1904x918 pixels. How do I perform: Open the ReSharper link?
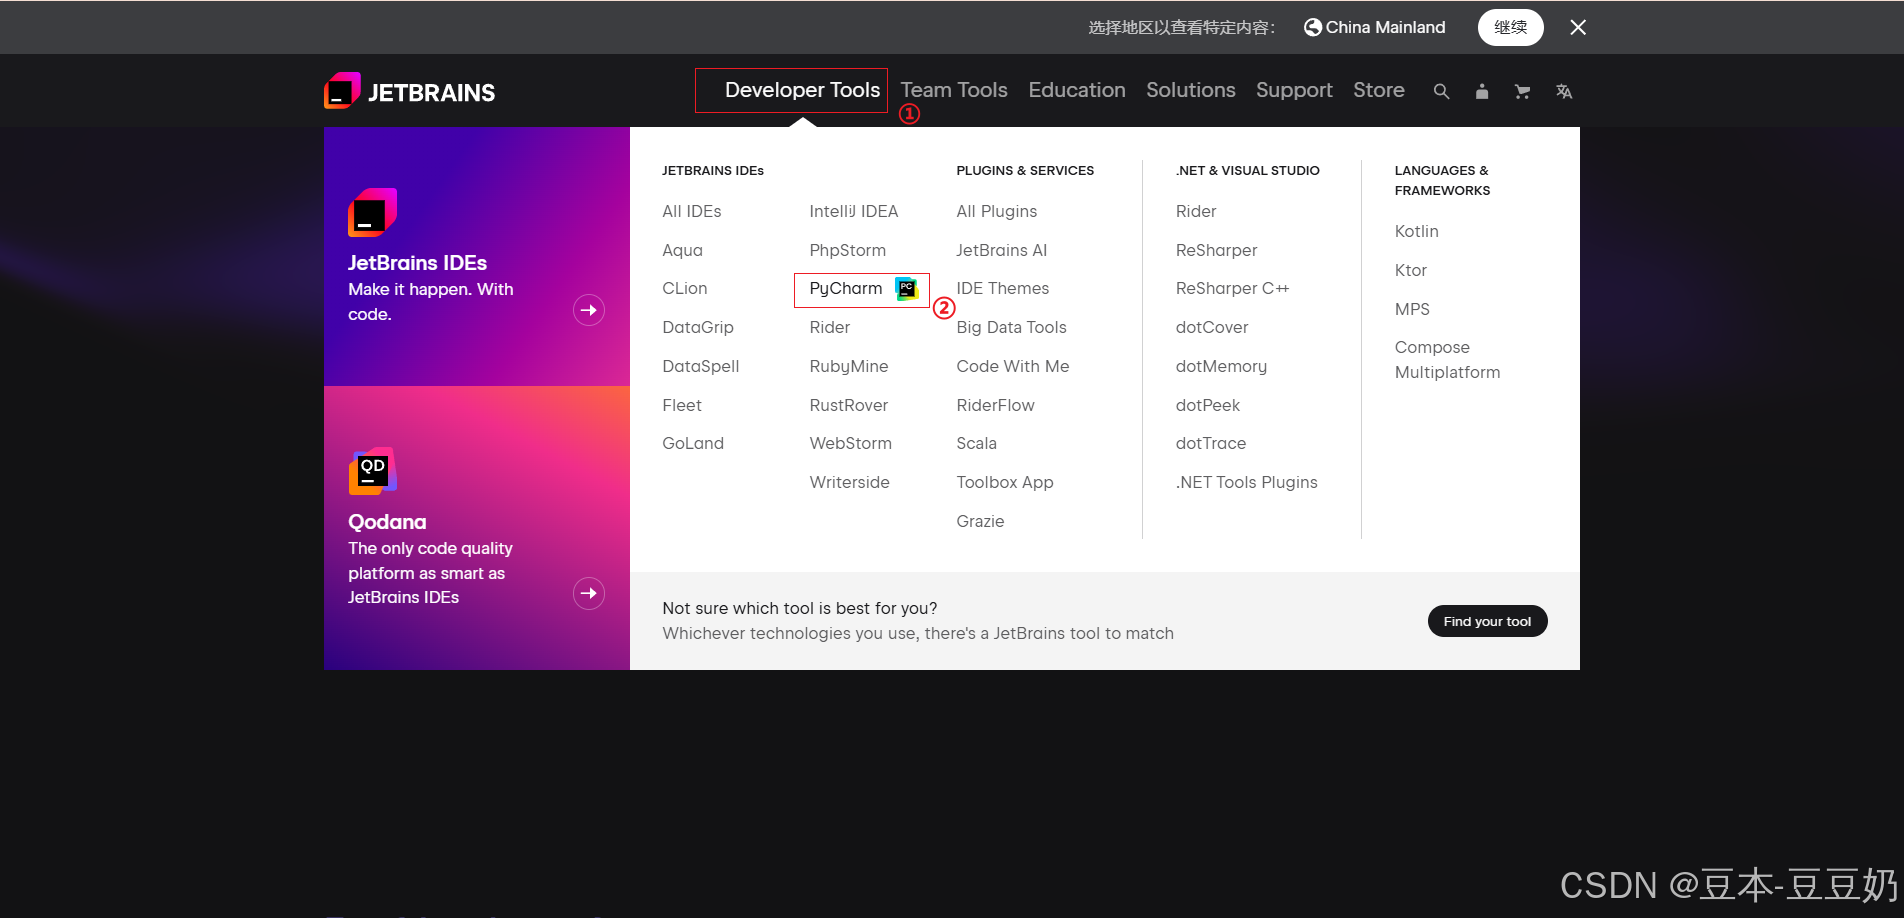[1217, 250]
